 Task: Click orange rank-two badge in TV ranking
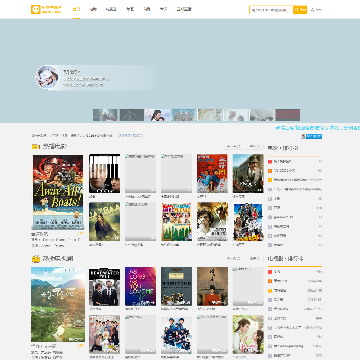(x=270, y=281)
